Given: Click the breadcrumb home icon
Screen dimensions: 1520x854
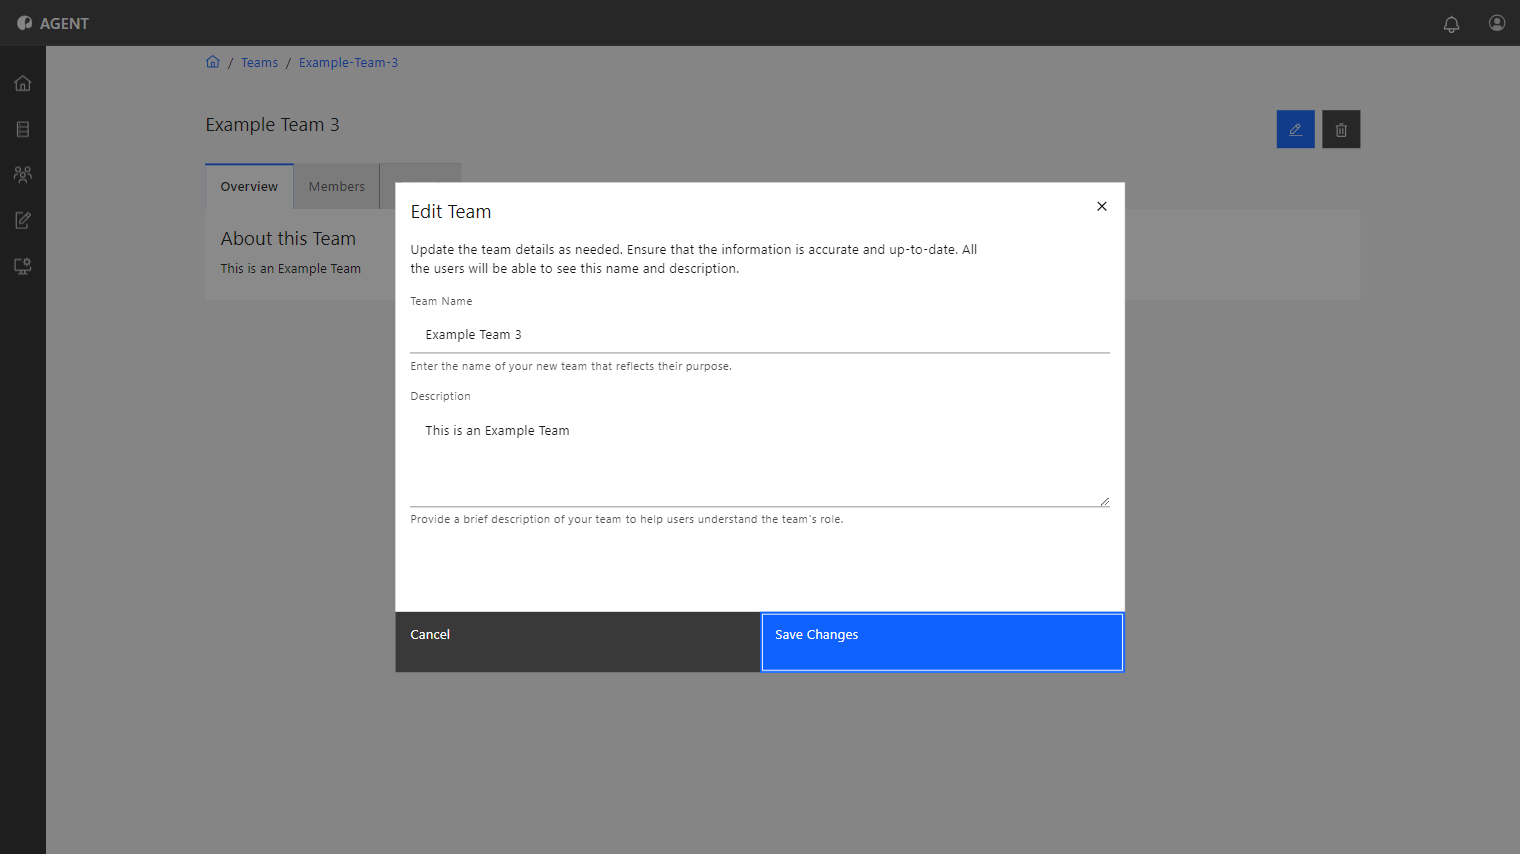Looking at the screenshot, I should (213, 62).
